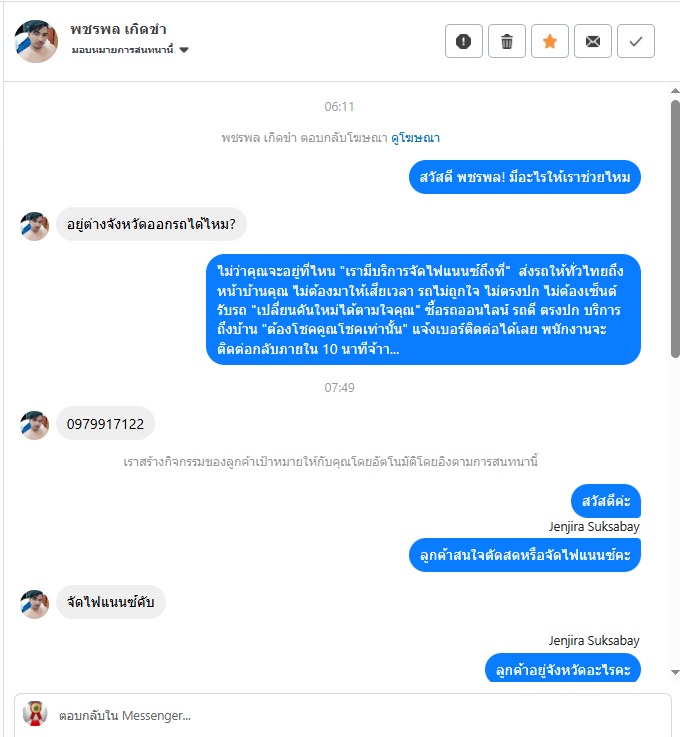Expand the มอบหมายการสนทนานี้ dropdown arrow
This screenshot has width=680, height=737.
coord(184,50)
